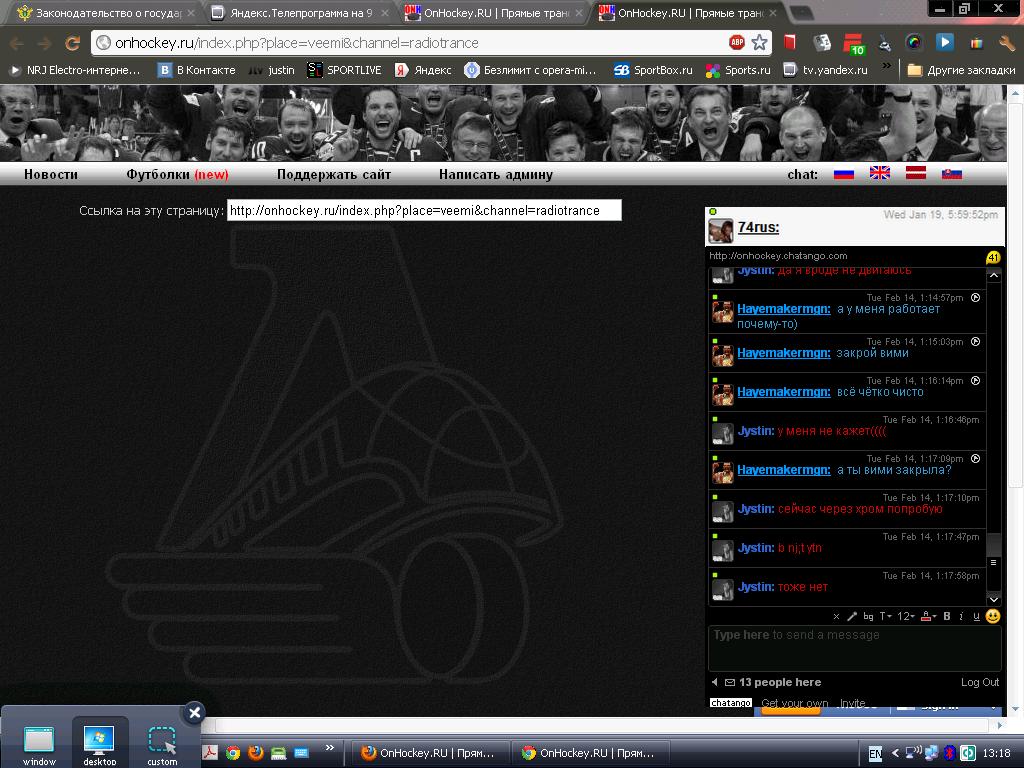Open the 'Новости' menu item
Image resolution: width=1024 pixels, height=768 pixels.
pos(51,174)
